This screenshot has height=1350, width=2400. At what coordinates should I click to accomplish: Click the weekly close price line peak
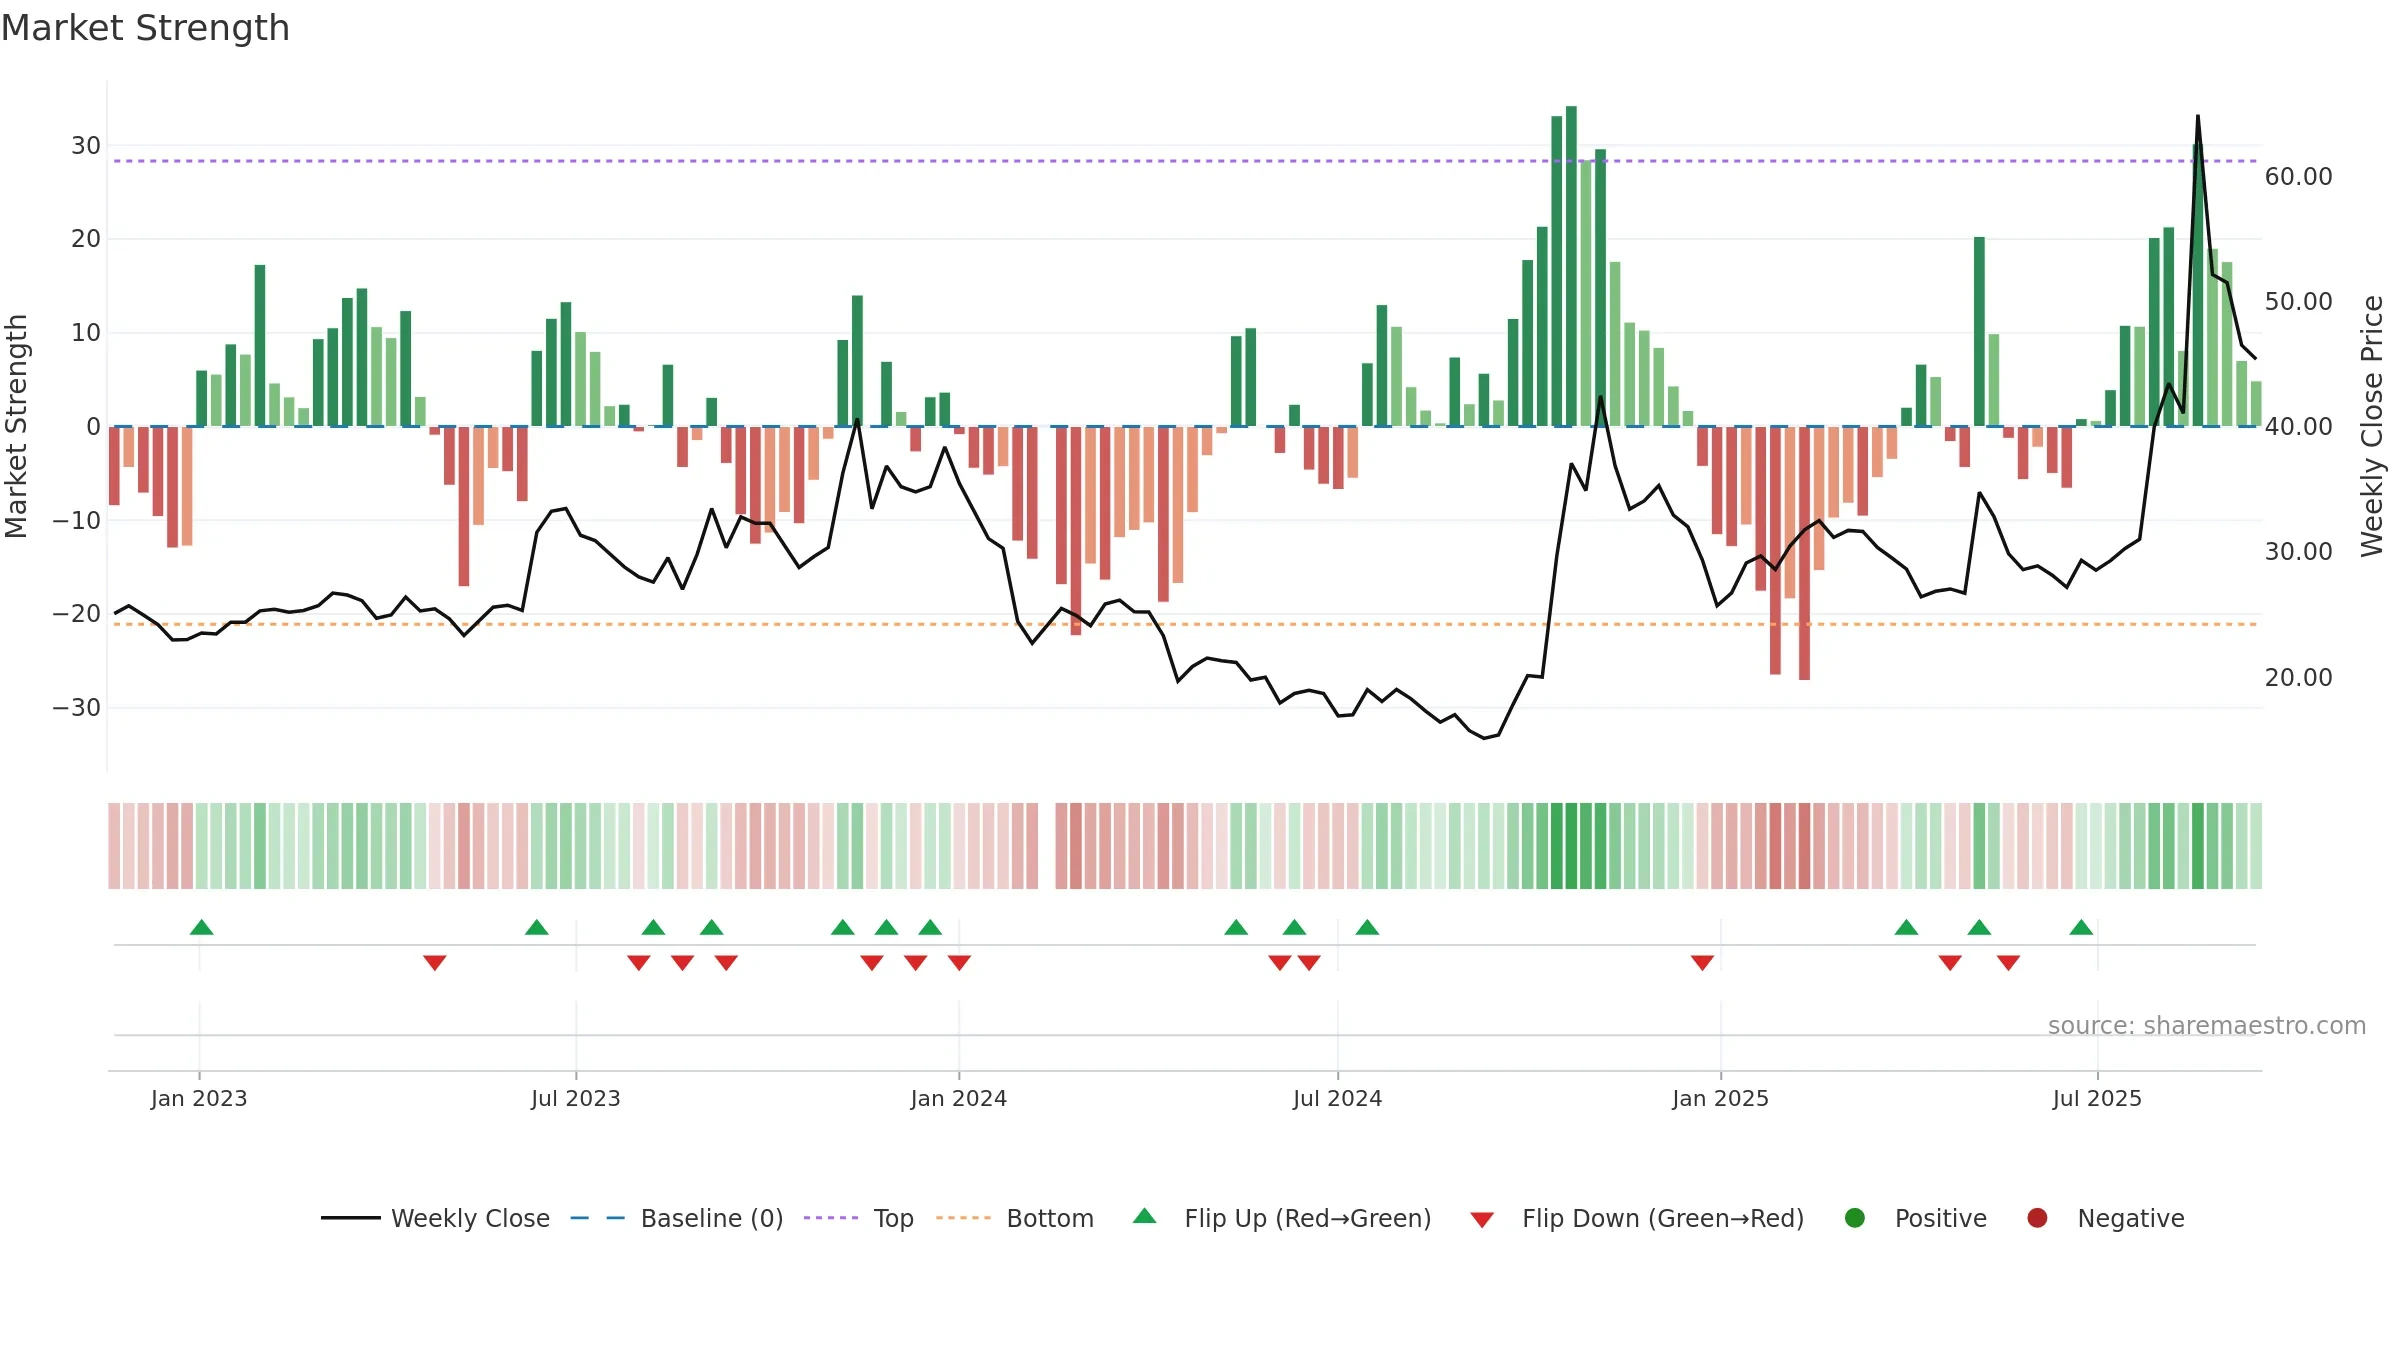pyautogui.click(x=2197, y=116)
